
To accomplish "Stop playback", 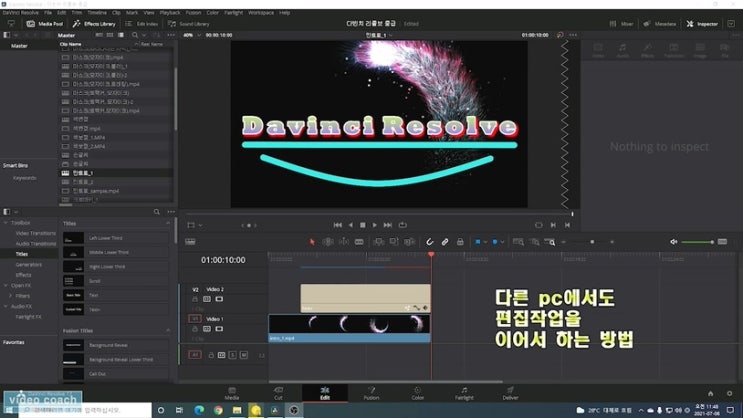I will coord(362,225).
